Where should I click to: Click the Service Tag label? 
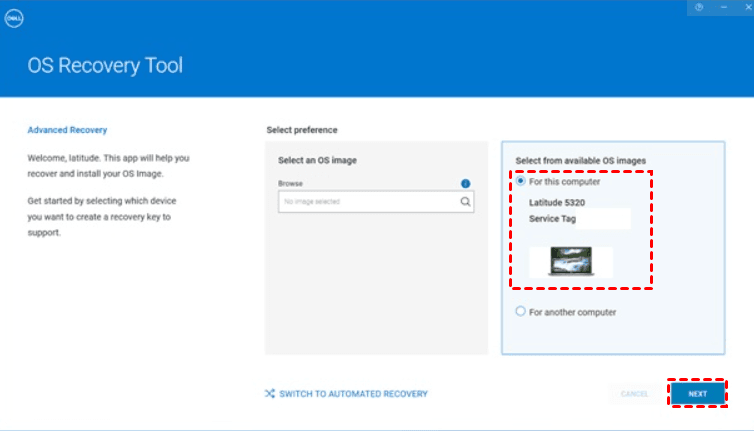552,219
